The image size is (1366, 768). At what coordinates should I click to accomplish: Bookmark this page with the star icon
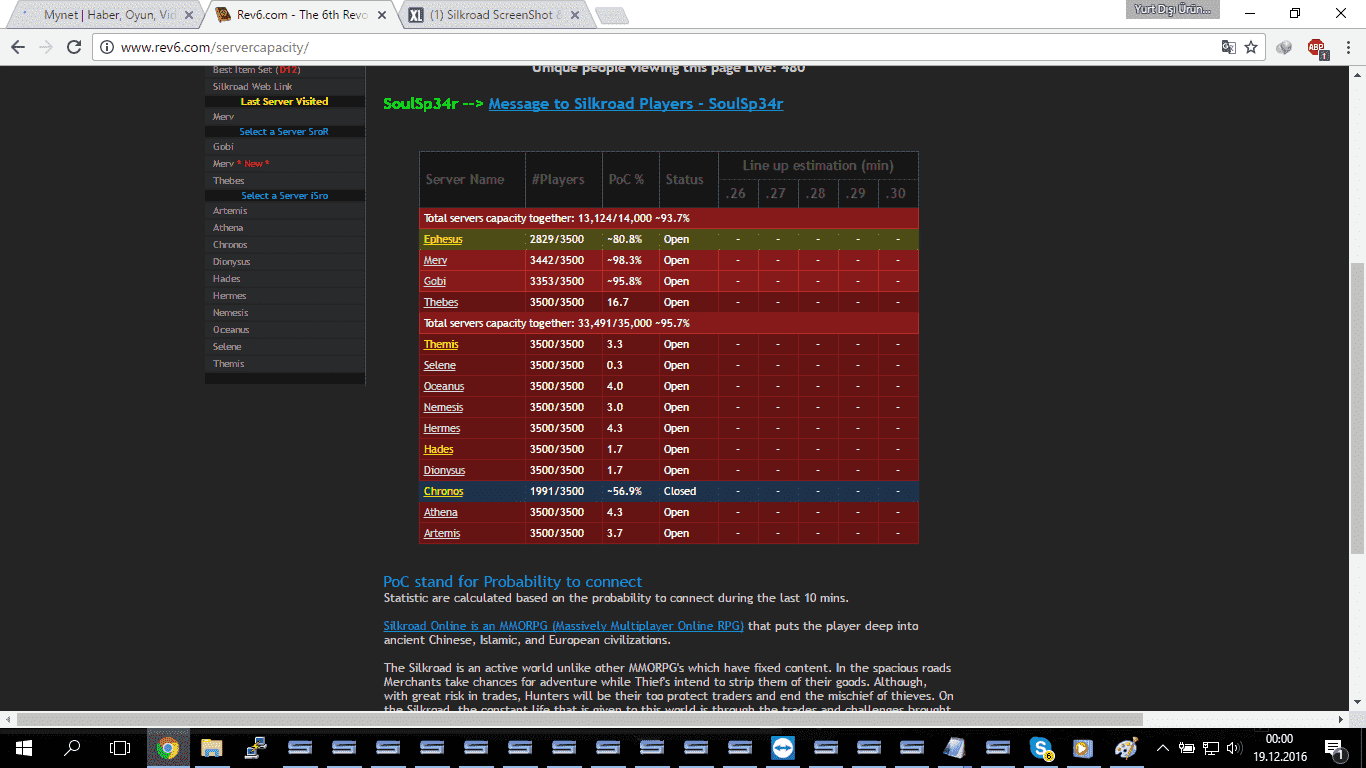(1251, 47)
